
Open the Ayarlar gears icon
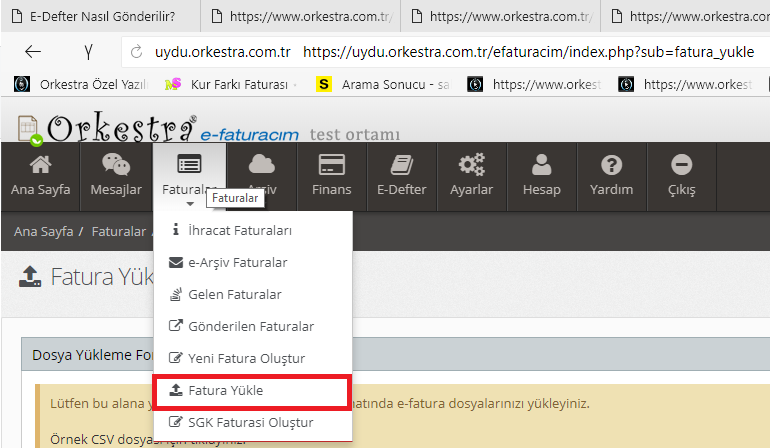pos(471,165)
